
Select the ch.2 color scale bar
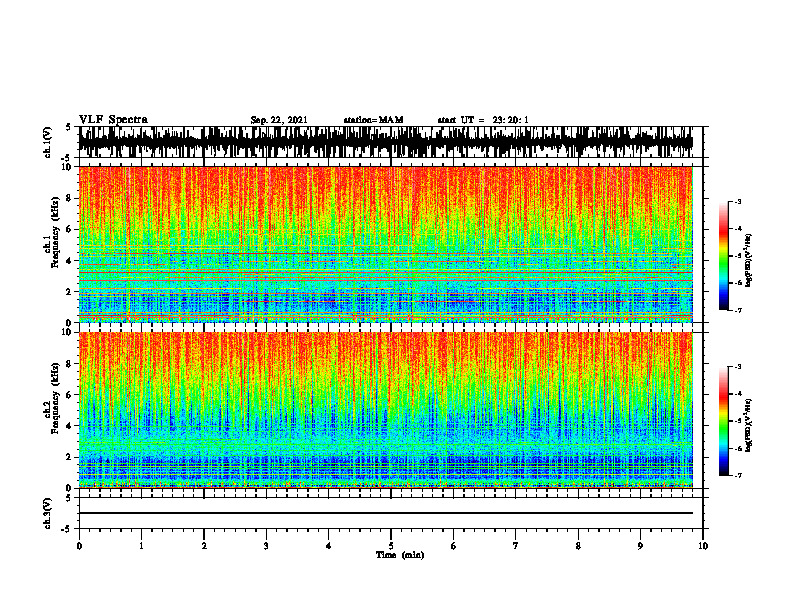click(x=724, y=421)
